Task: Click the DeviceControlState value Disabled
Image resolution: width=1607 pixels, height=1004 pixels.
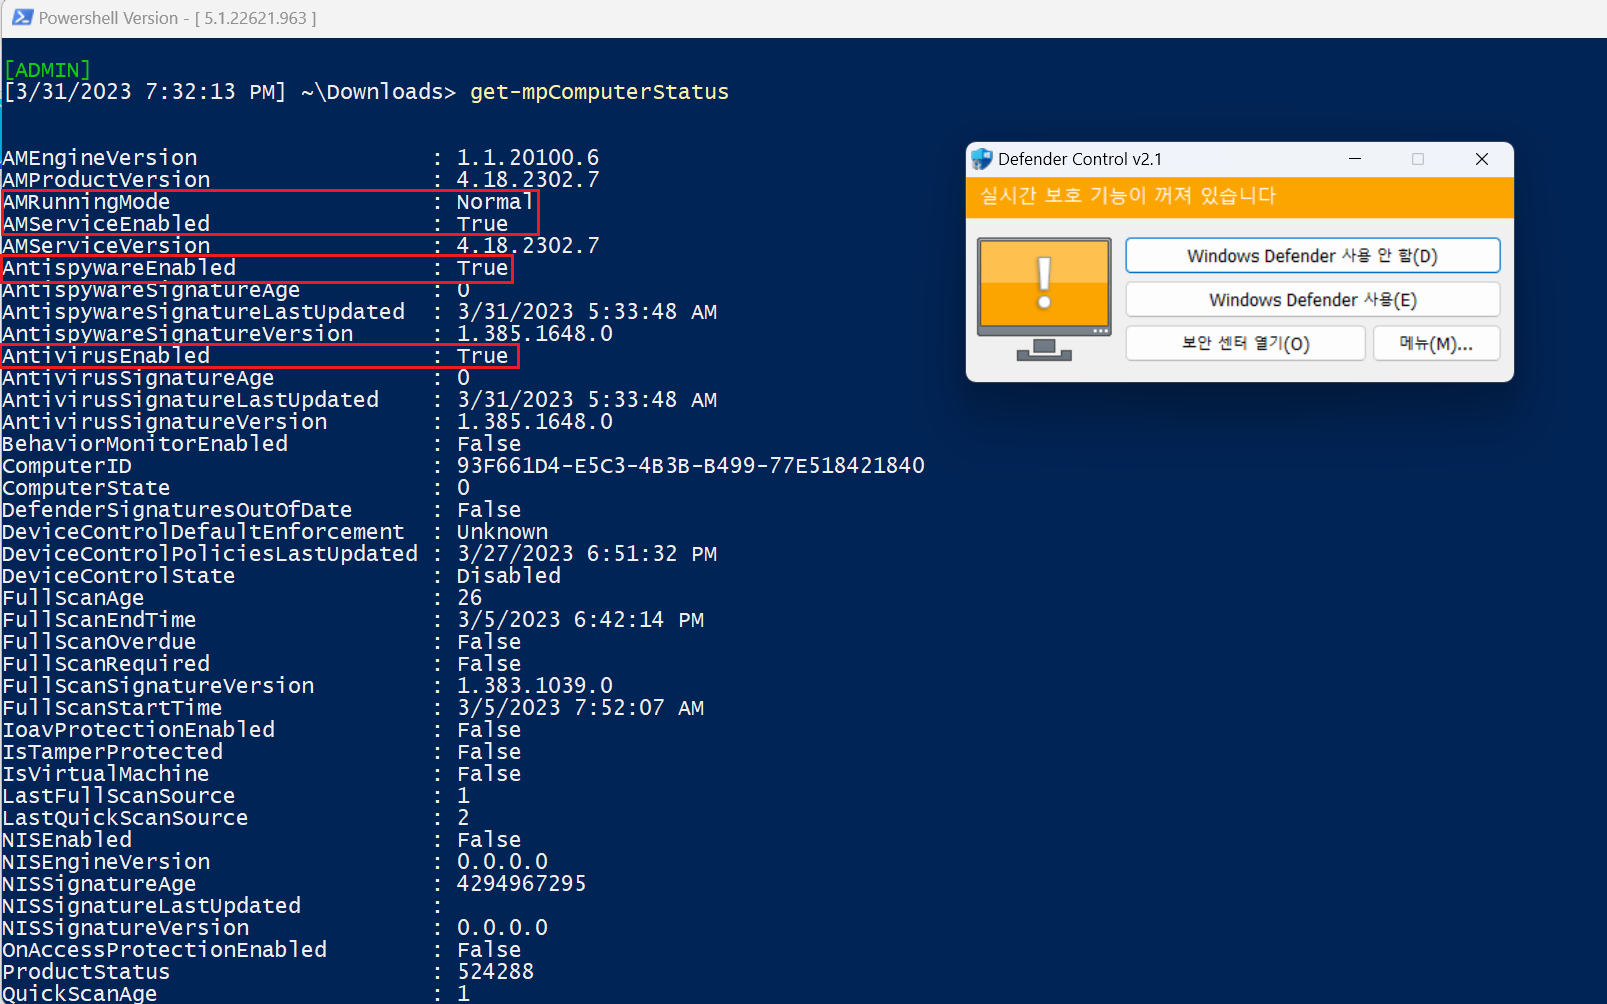Action: [x=509, y=576]
